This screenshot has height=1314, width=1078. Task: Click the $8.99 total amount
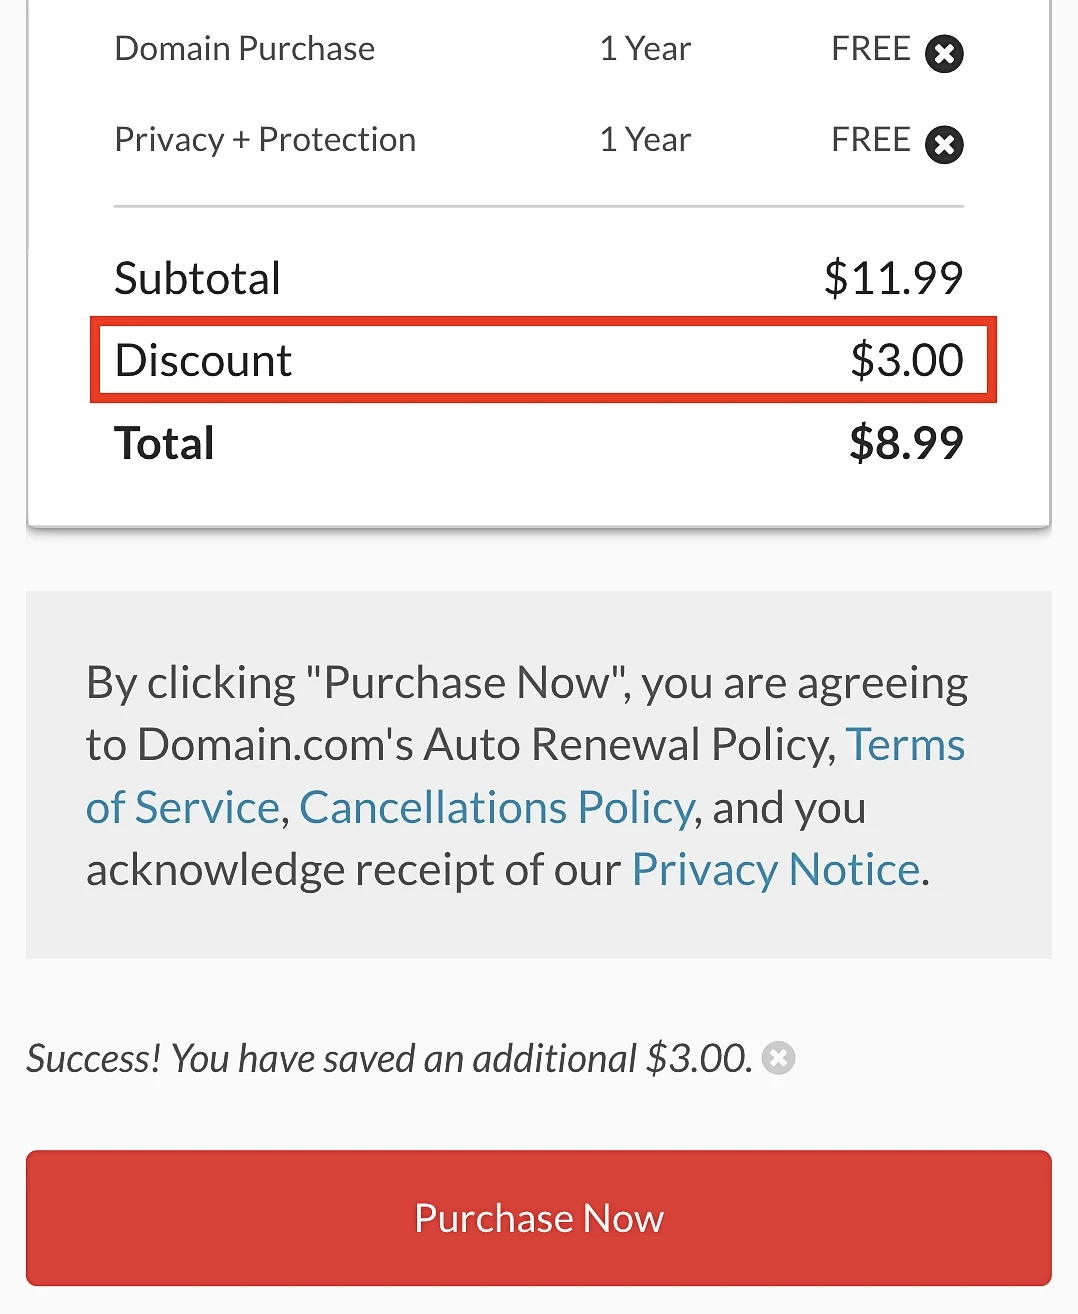tap(906, 443)
